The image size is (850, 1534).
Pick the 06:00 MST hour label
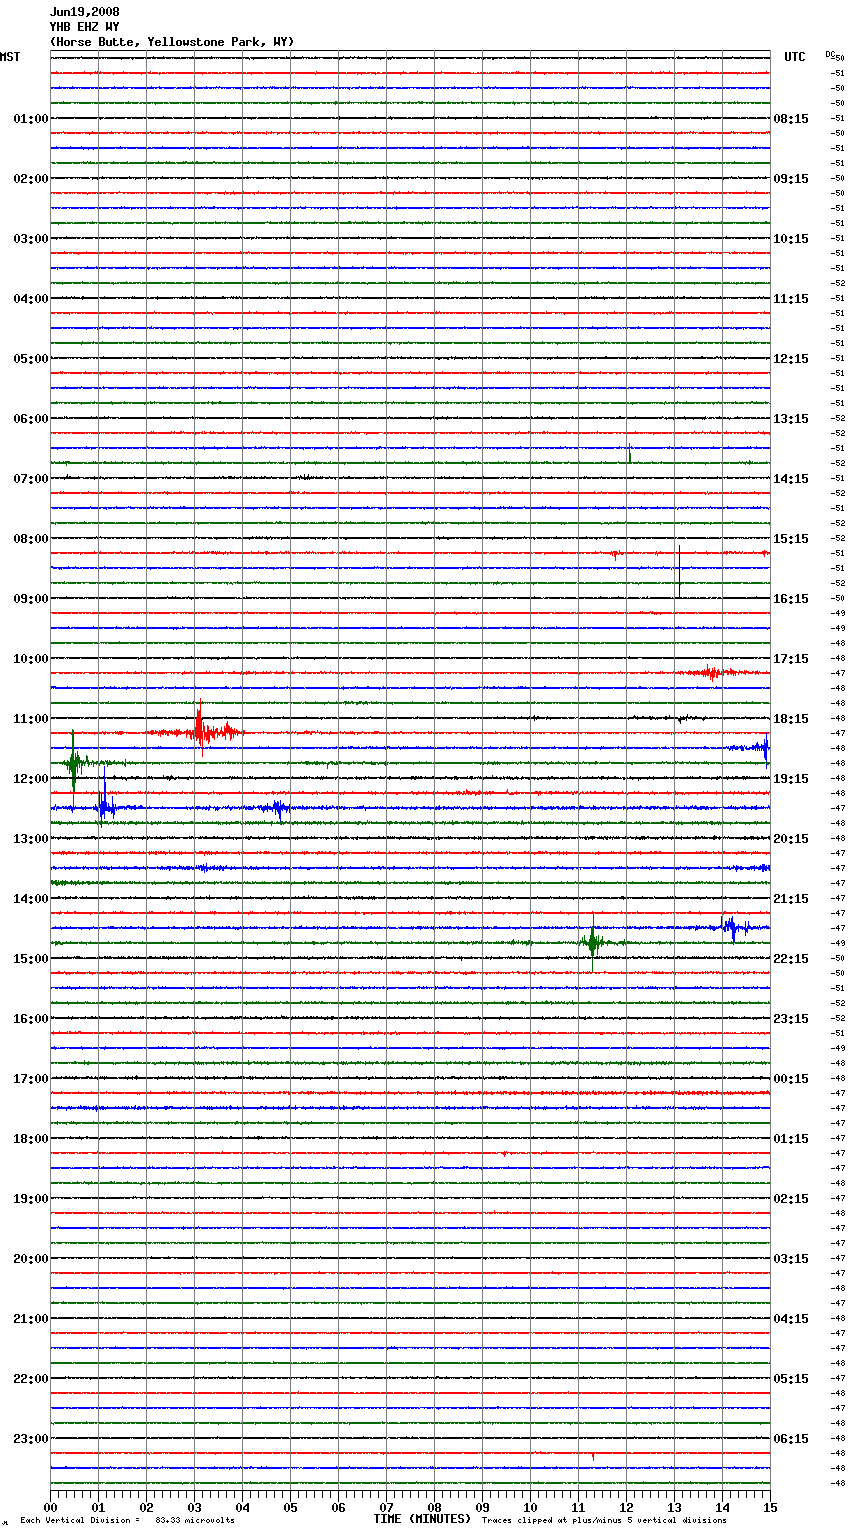(x=31, y=419)
